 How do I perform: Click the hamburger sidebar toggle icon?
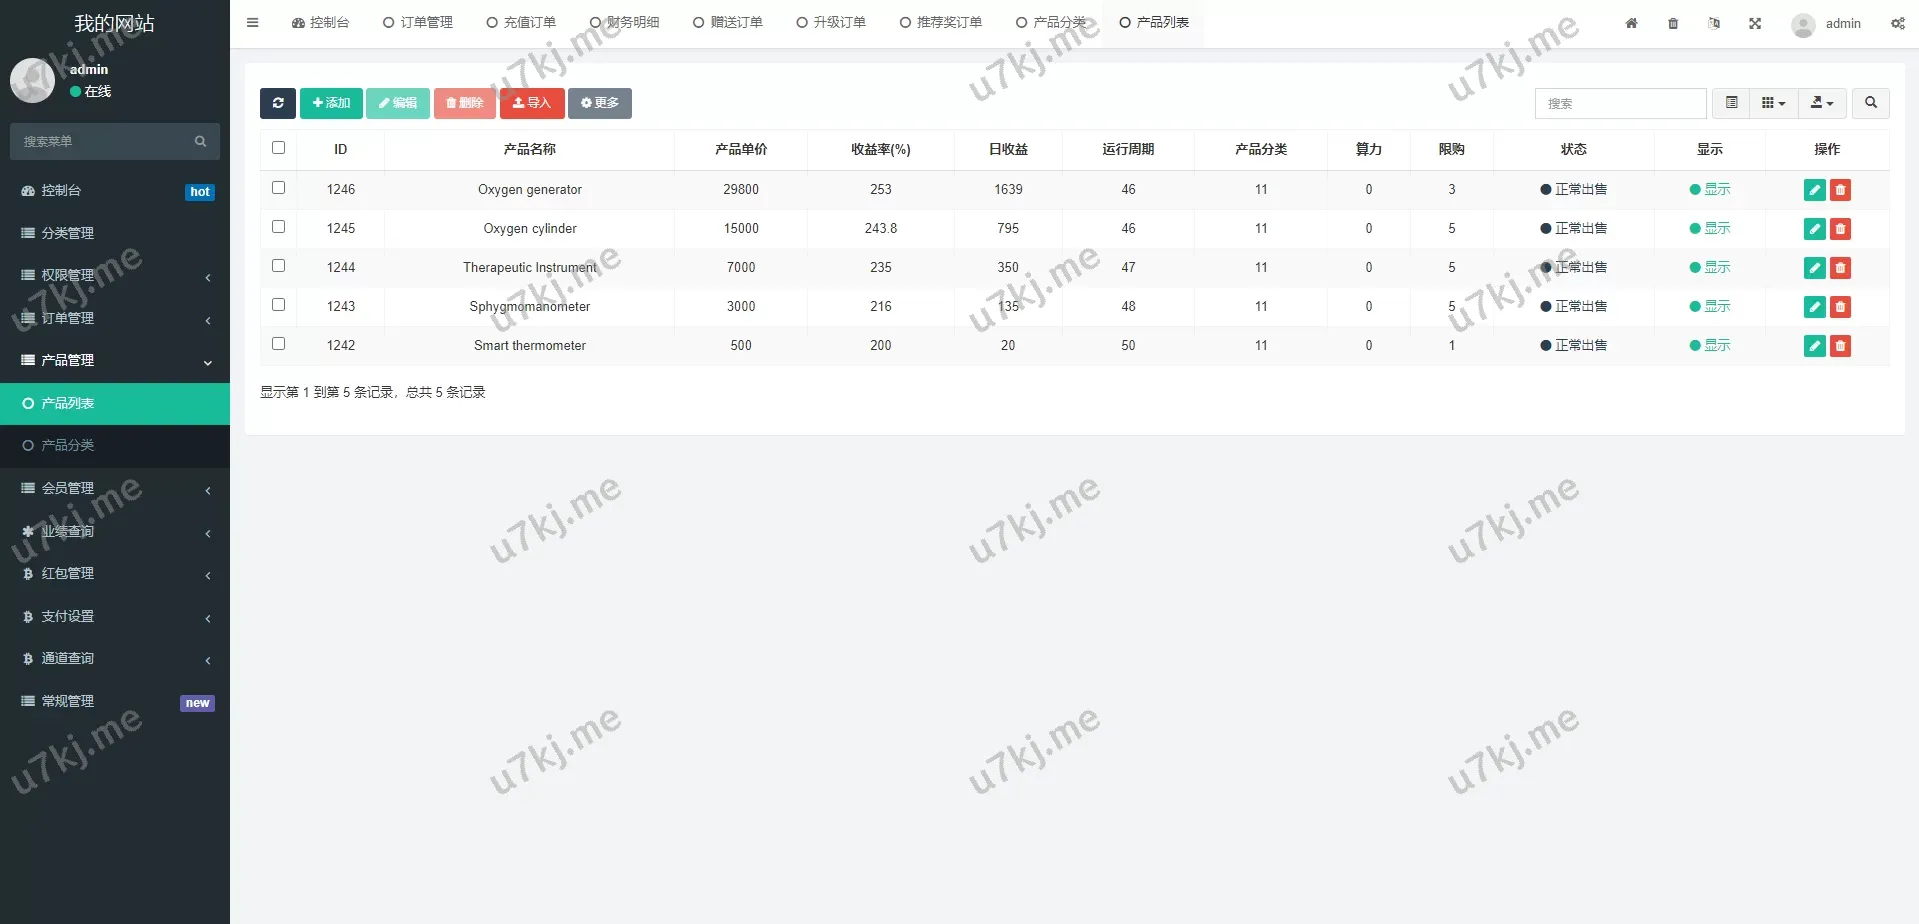(x=253, y=22)
